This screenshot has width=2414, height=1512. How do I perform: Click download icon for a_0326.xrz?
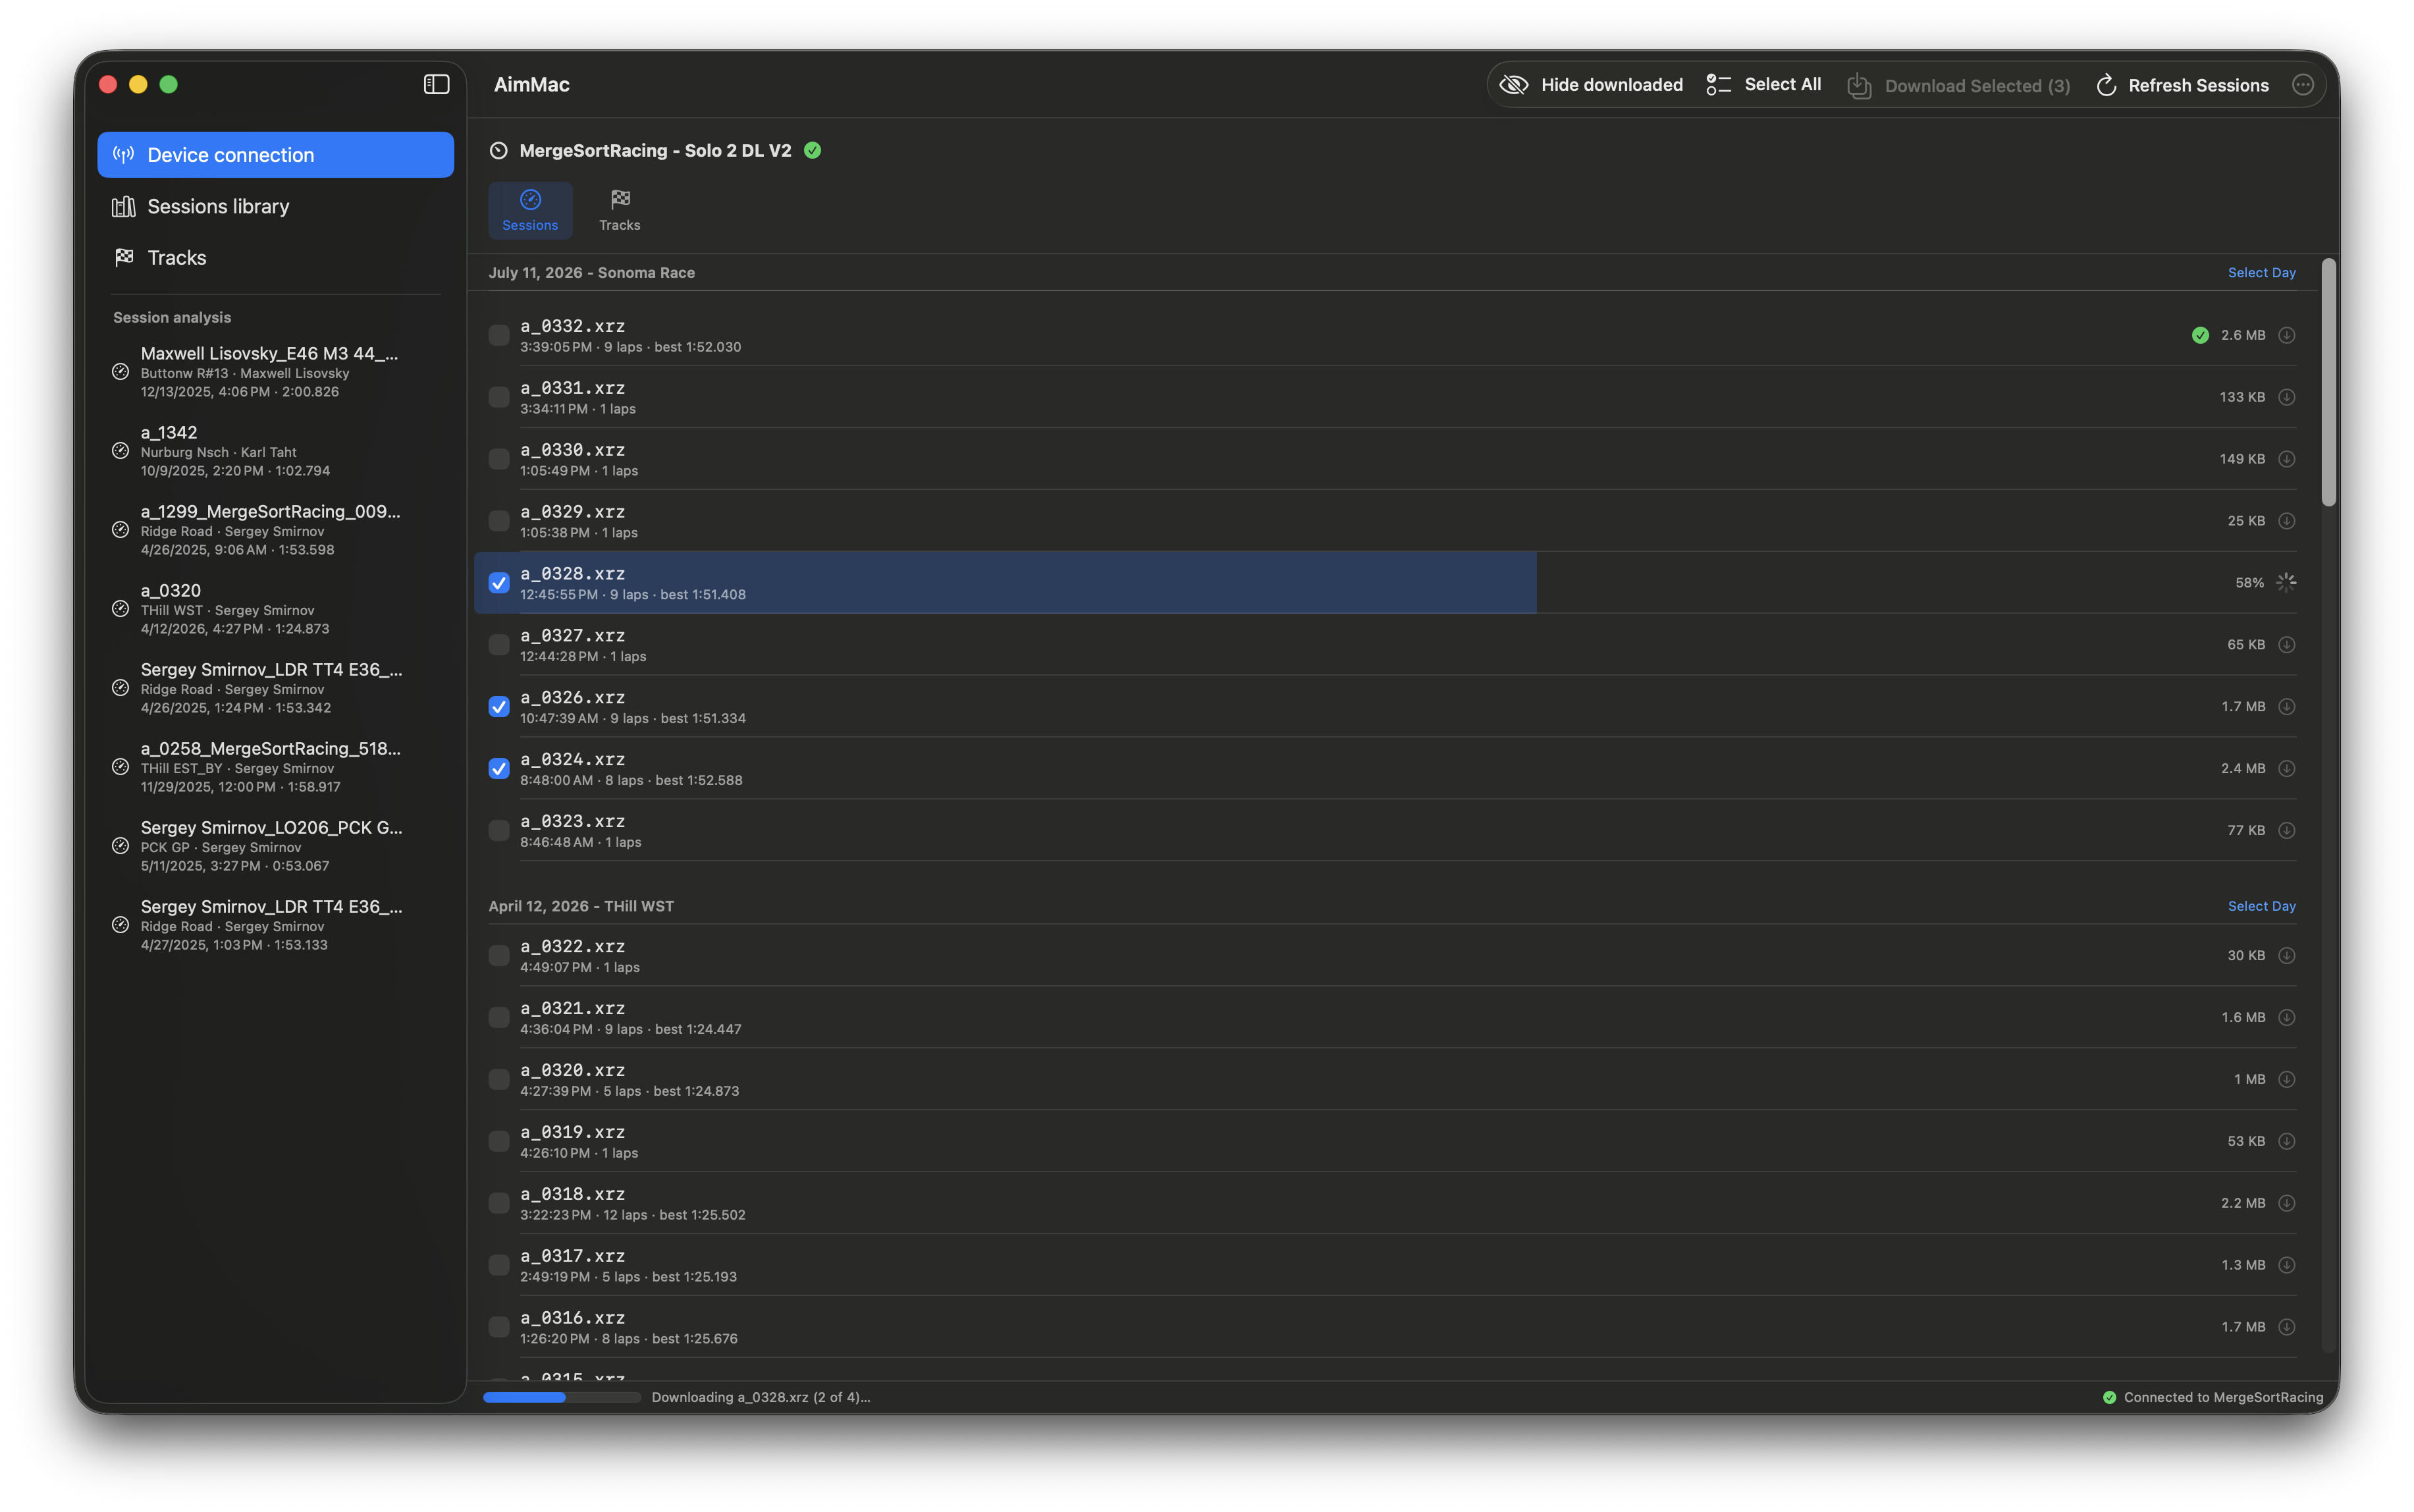click(x=2286, y=707)
